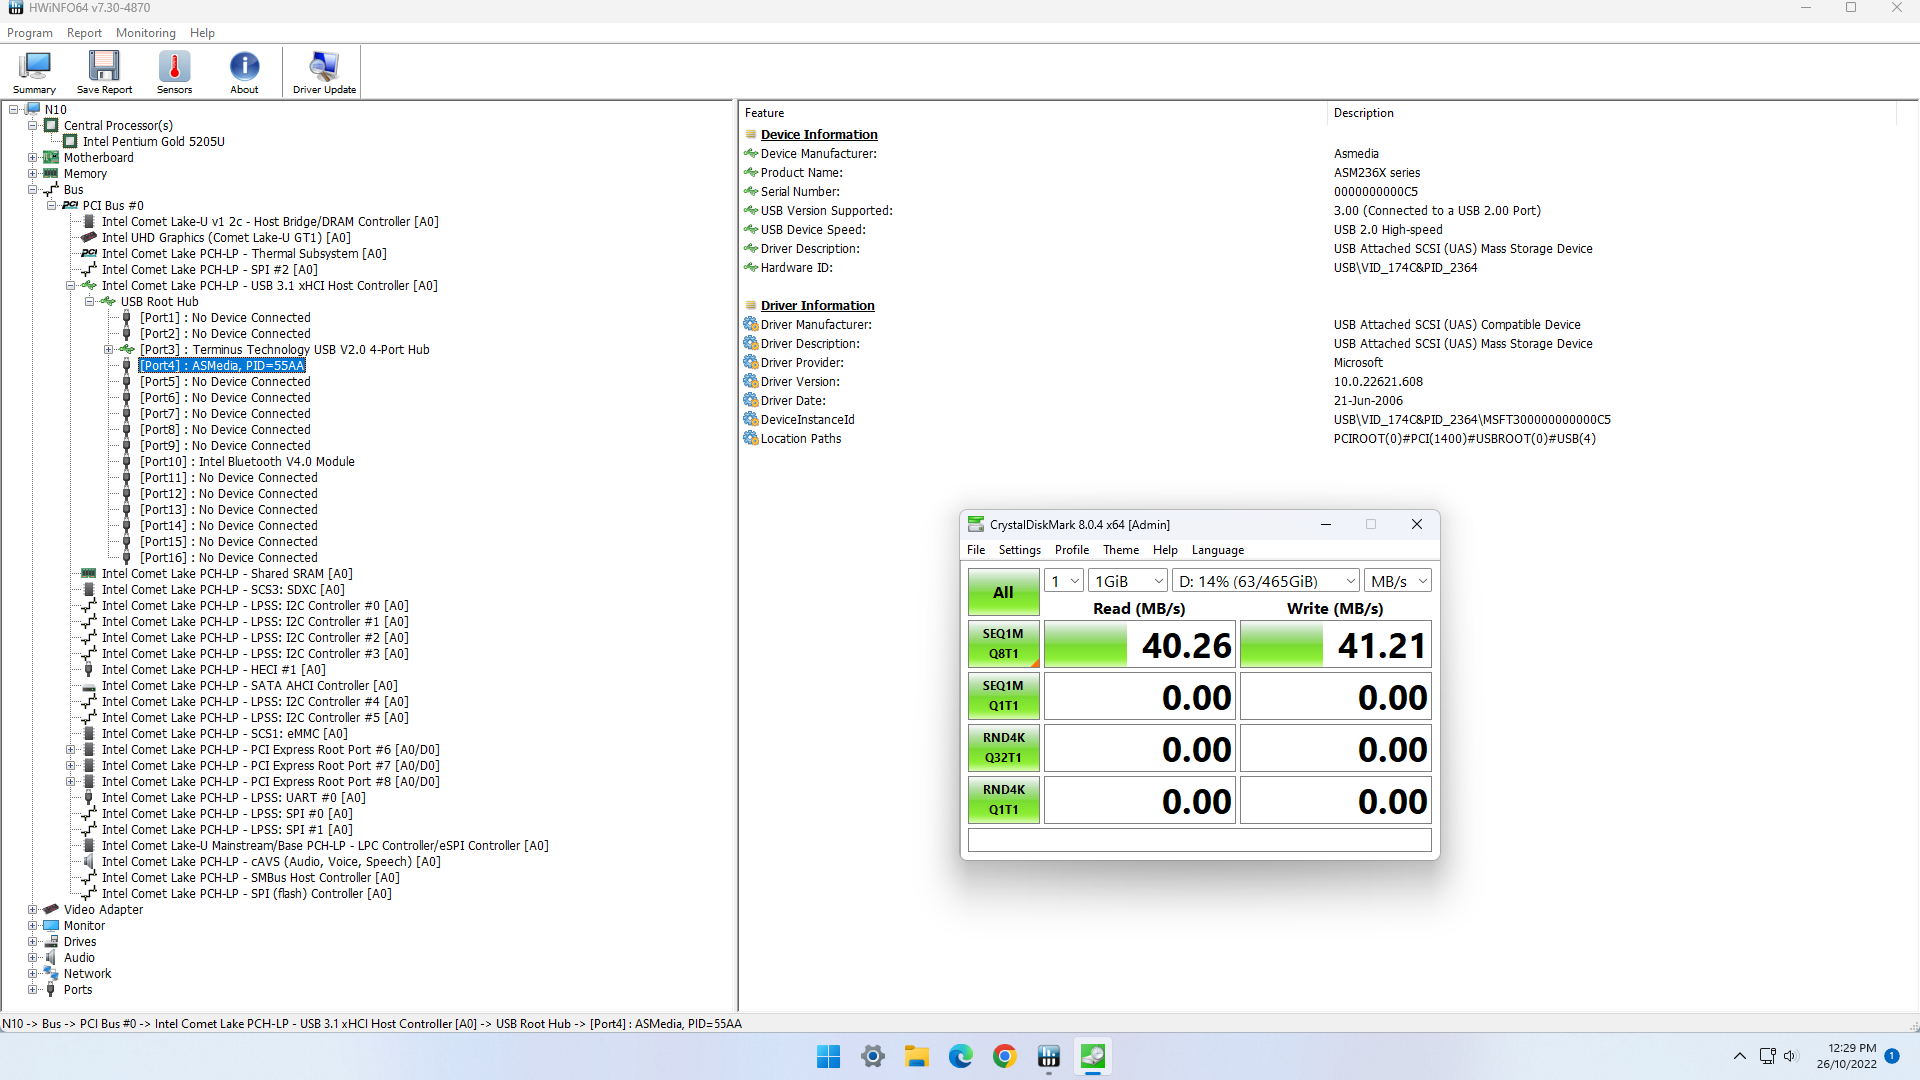Click the Feature column header
Screen dimensions: 1920x1080
tap(764, 113)
